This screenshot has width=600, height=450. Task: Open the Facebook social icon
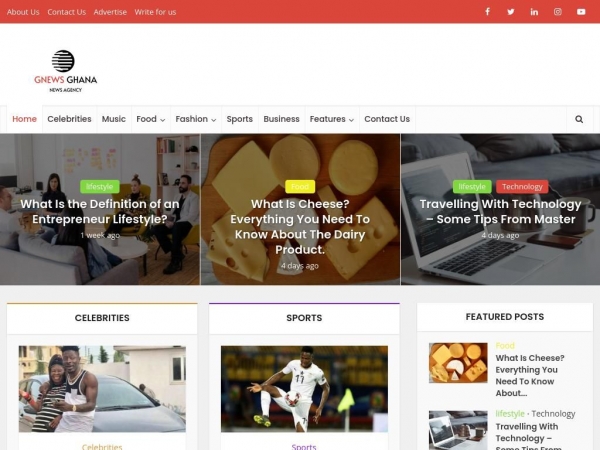(488, 12)
